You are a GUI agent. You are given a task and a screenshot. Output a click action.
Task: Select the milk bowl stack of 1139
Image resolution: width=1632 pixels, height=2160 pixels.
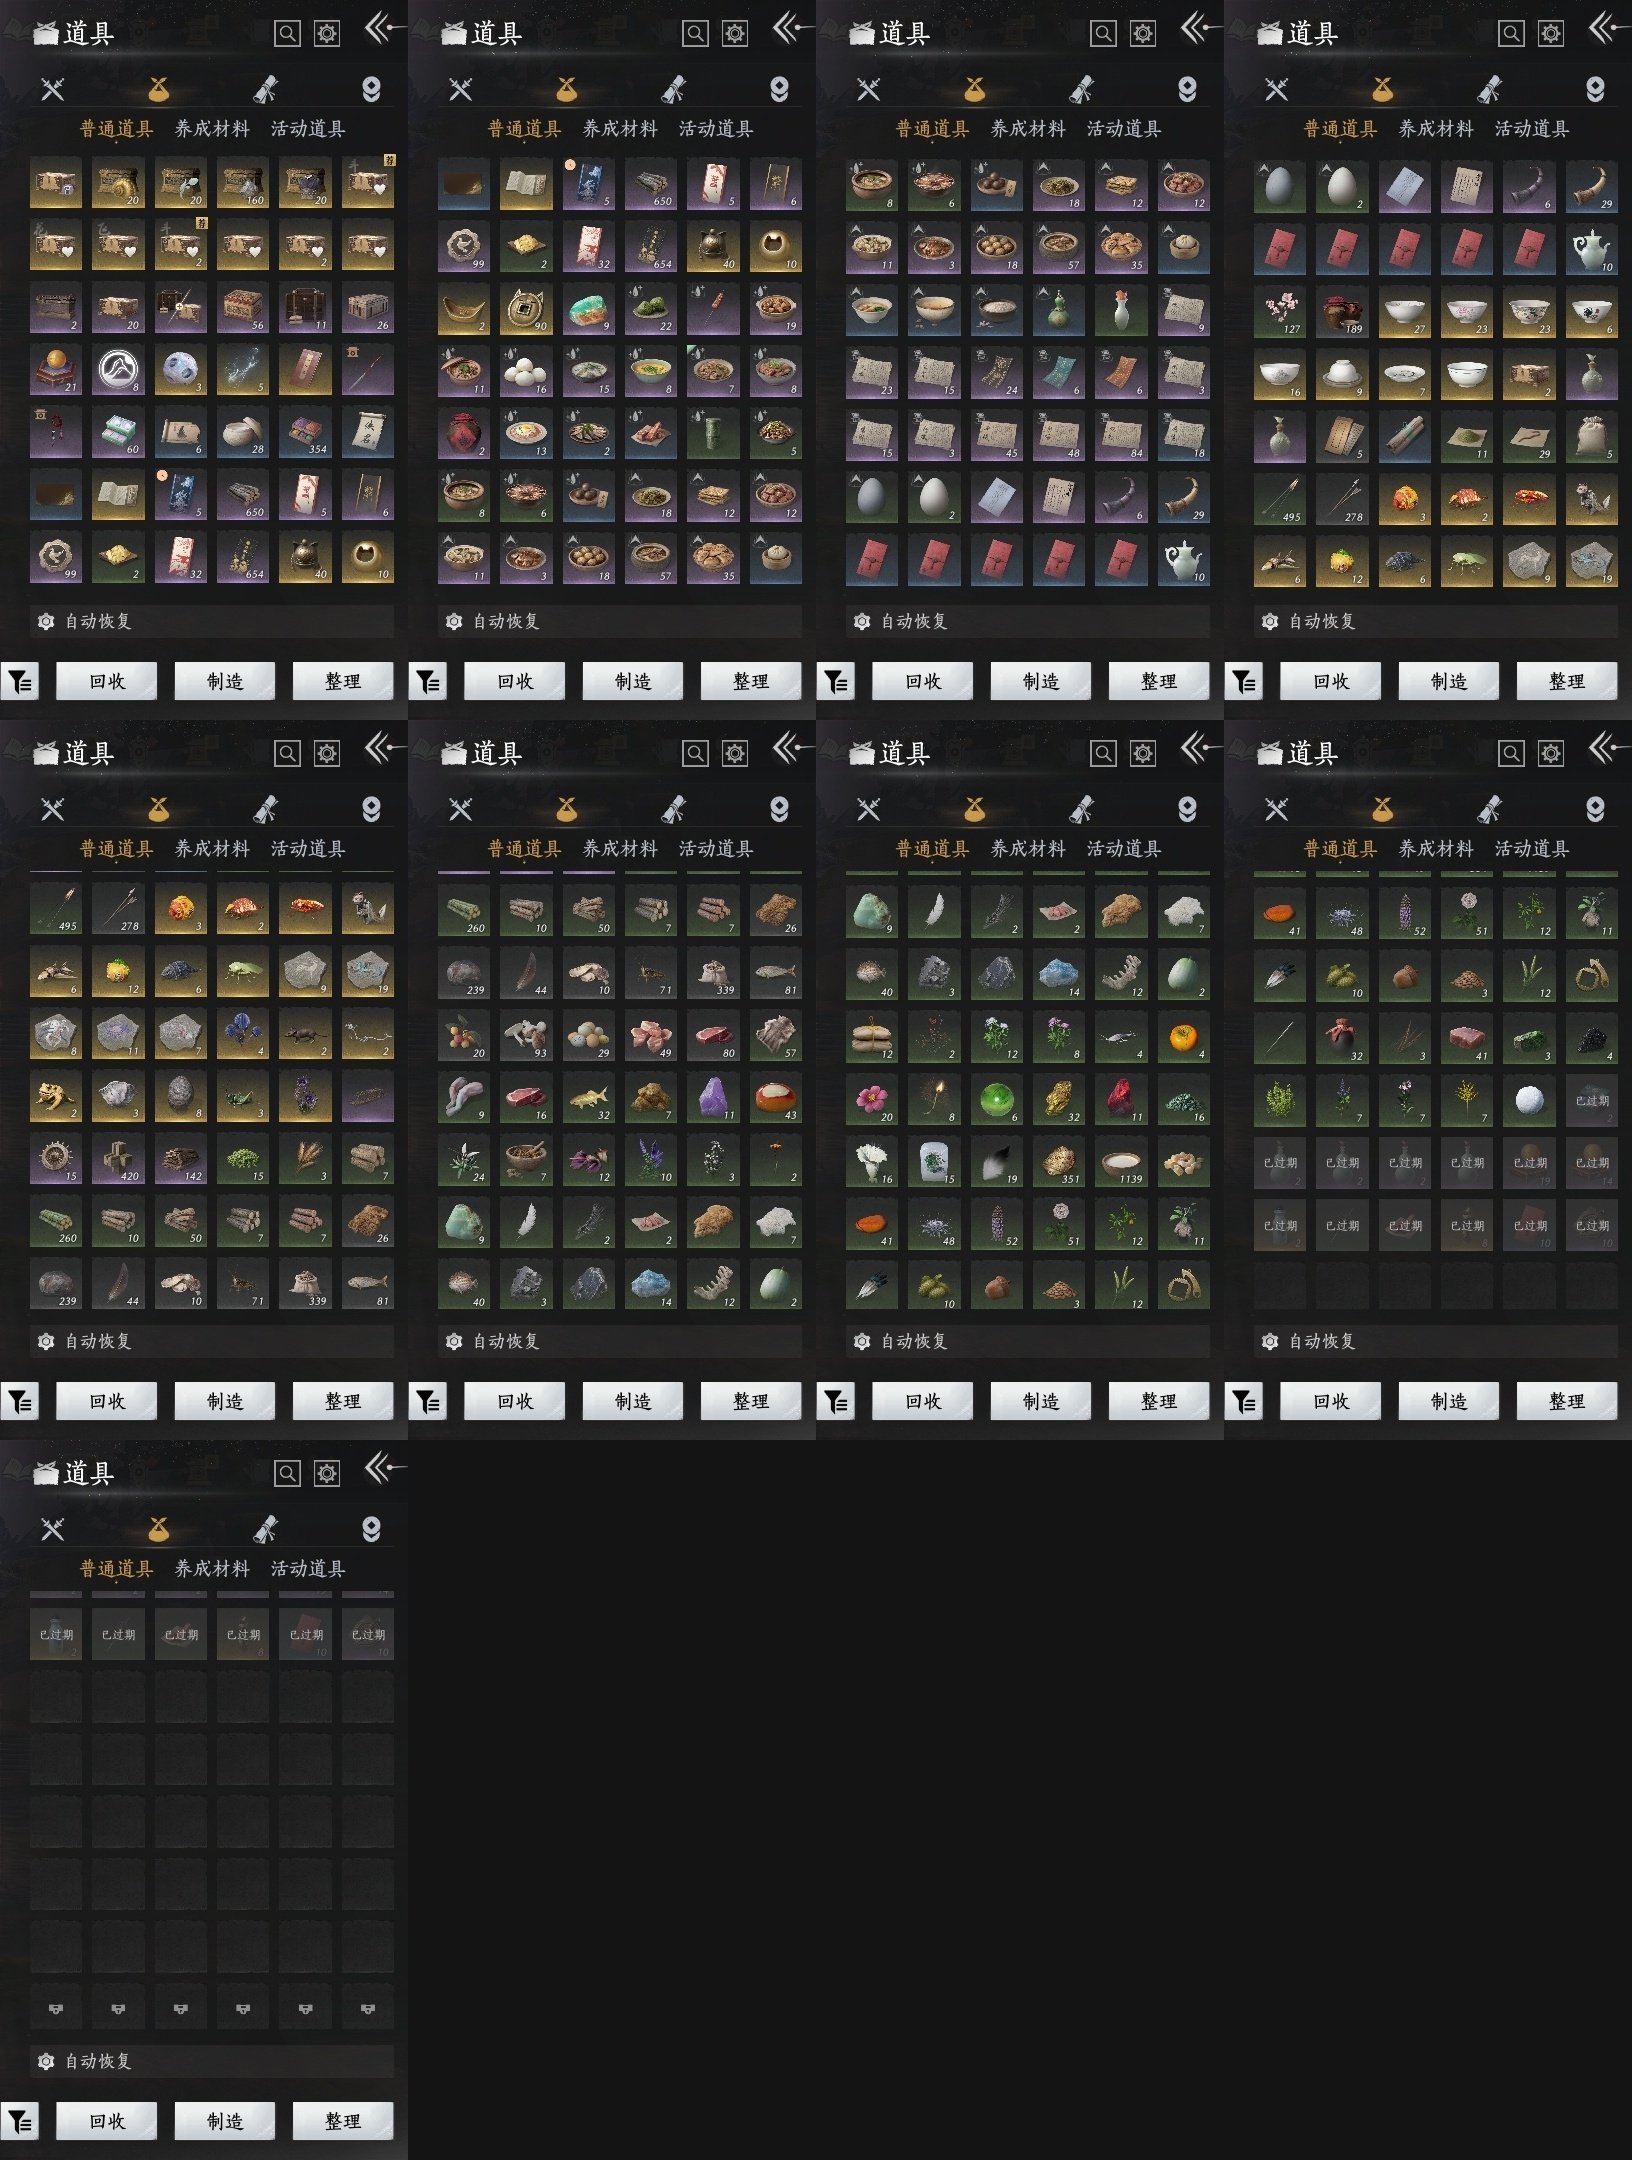pos(1121,1161)
